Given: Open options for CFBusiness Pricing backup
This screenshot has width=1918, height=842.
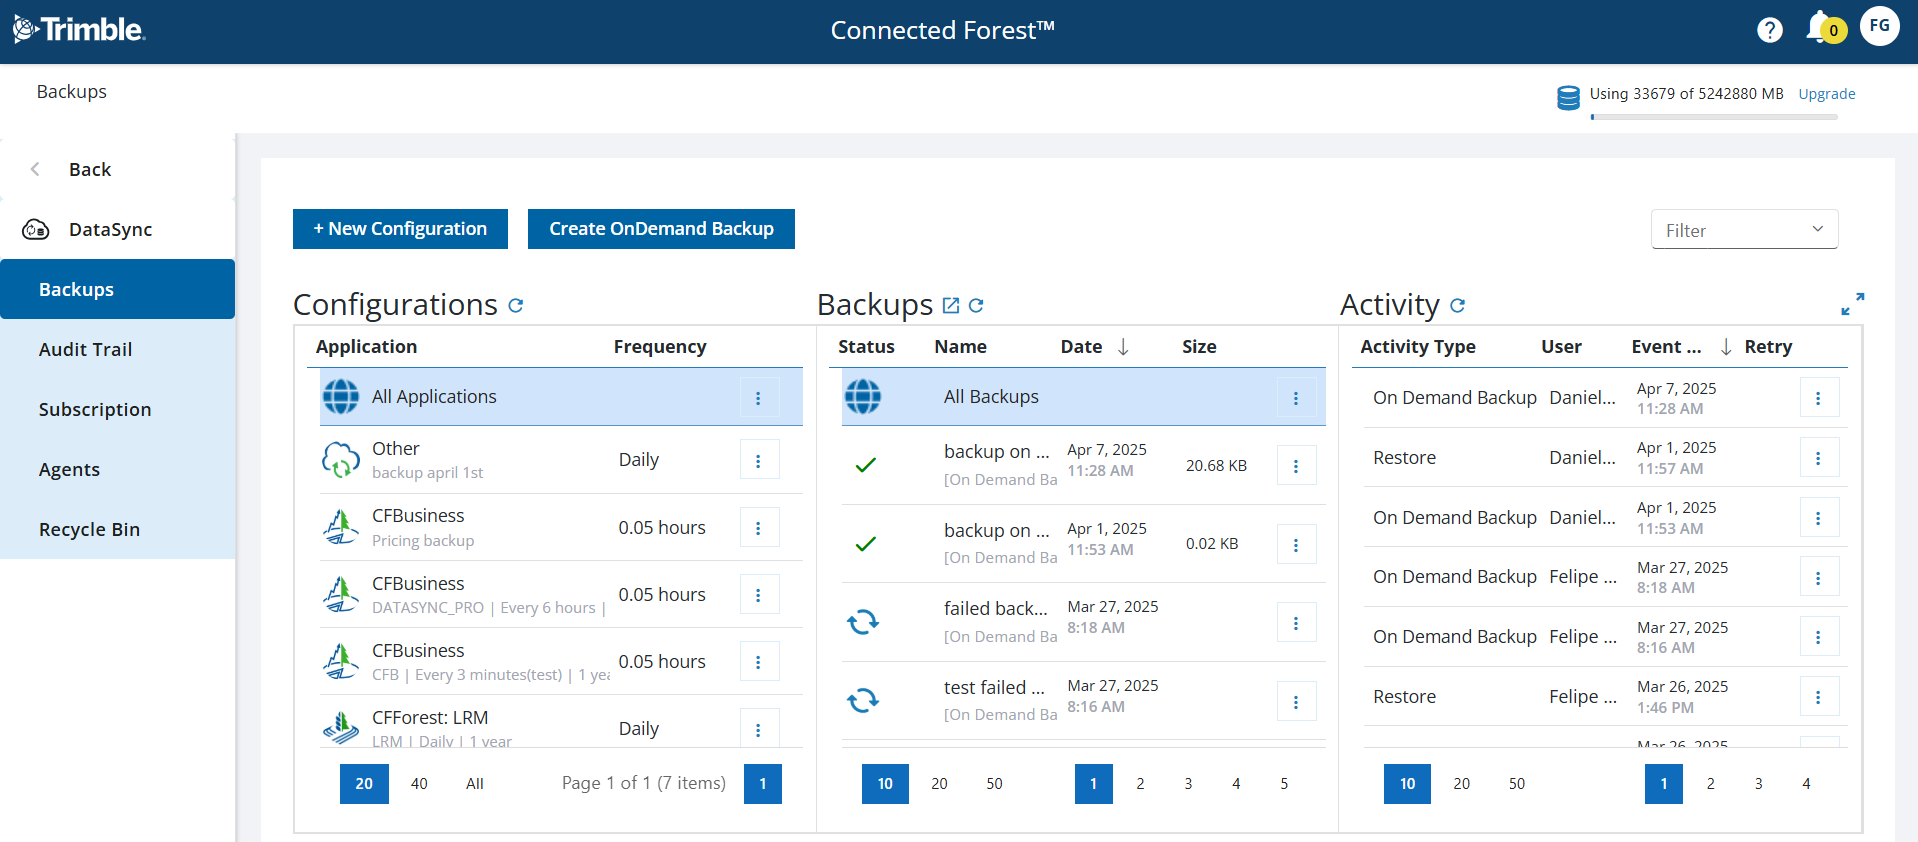Looking at the screenshot, I should (x=759, y=527).
